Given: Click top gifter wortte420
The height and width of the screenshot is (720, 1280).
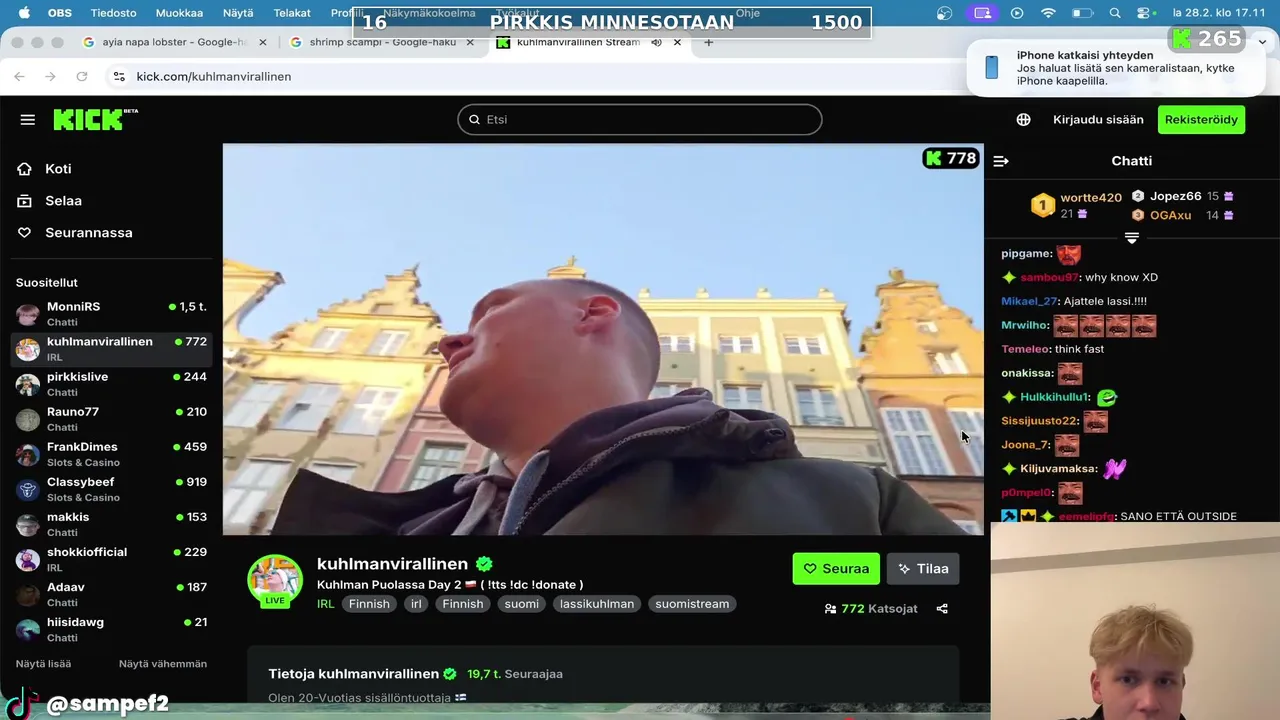Looking at the screenshot, I should [x=1090, y=198].
